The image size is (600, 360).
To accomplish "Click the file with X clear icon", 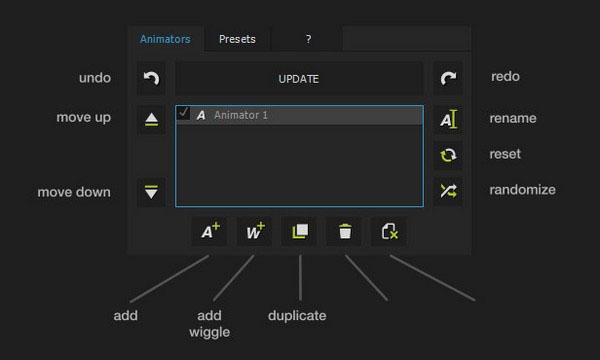I will pyautogui.click(x=389, y=231).
